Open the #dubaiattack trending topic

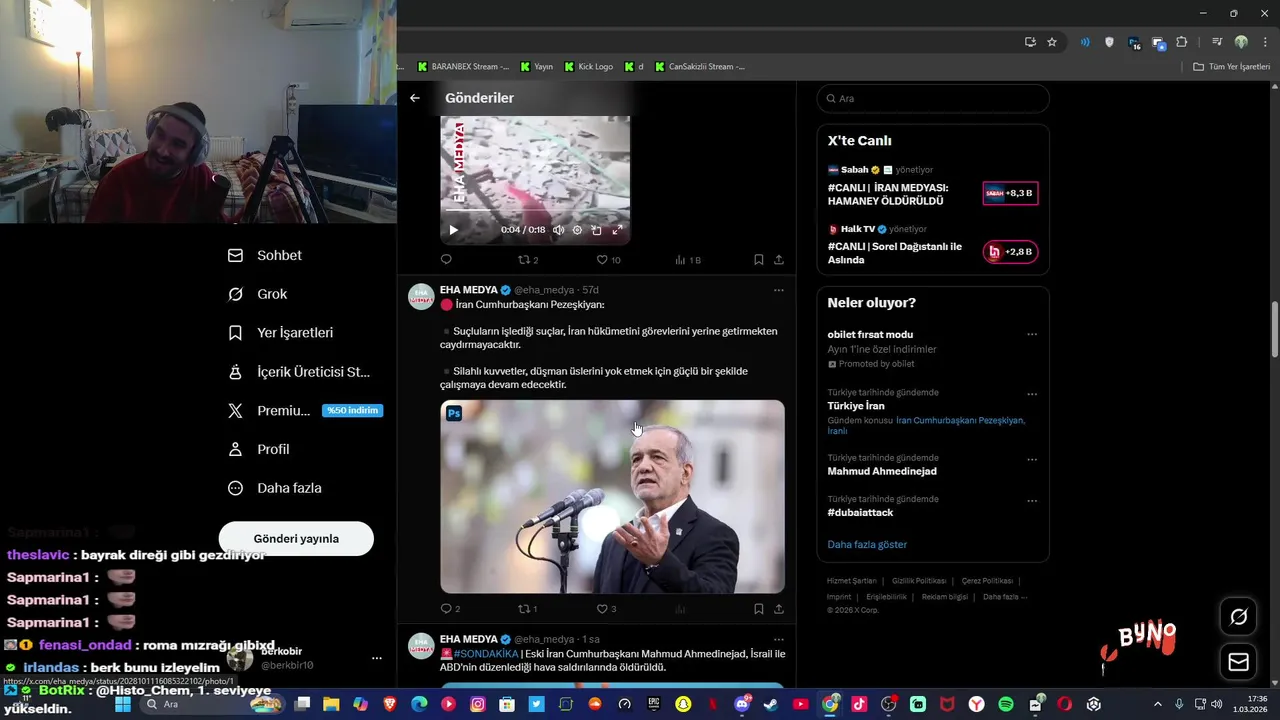point(860,513)
